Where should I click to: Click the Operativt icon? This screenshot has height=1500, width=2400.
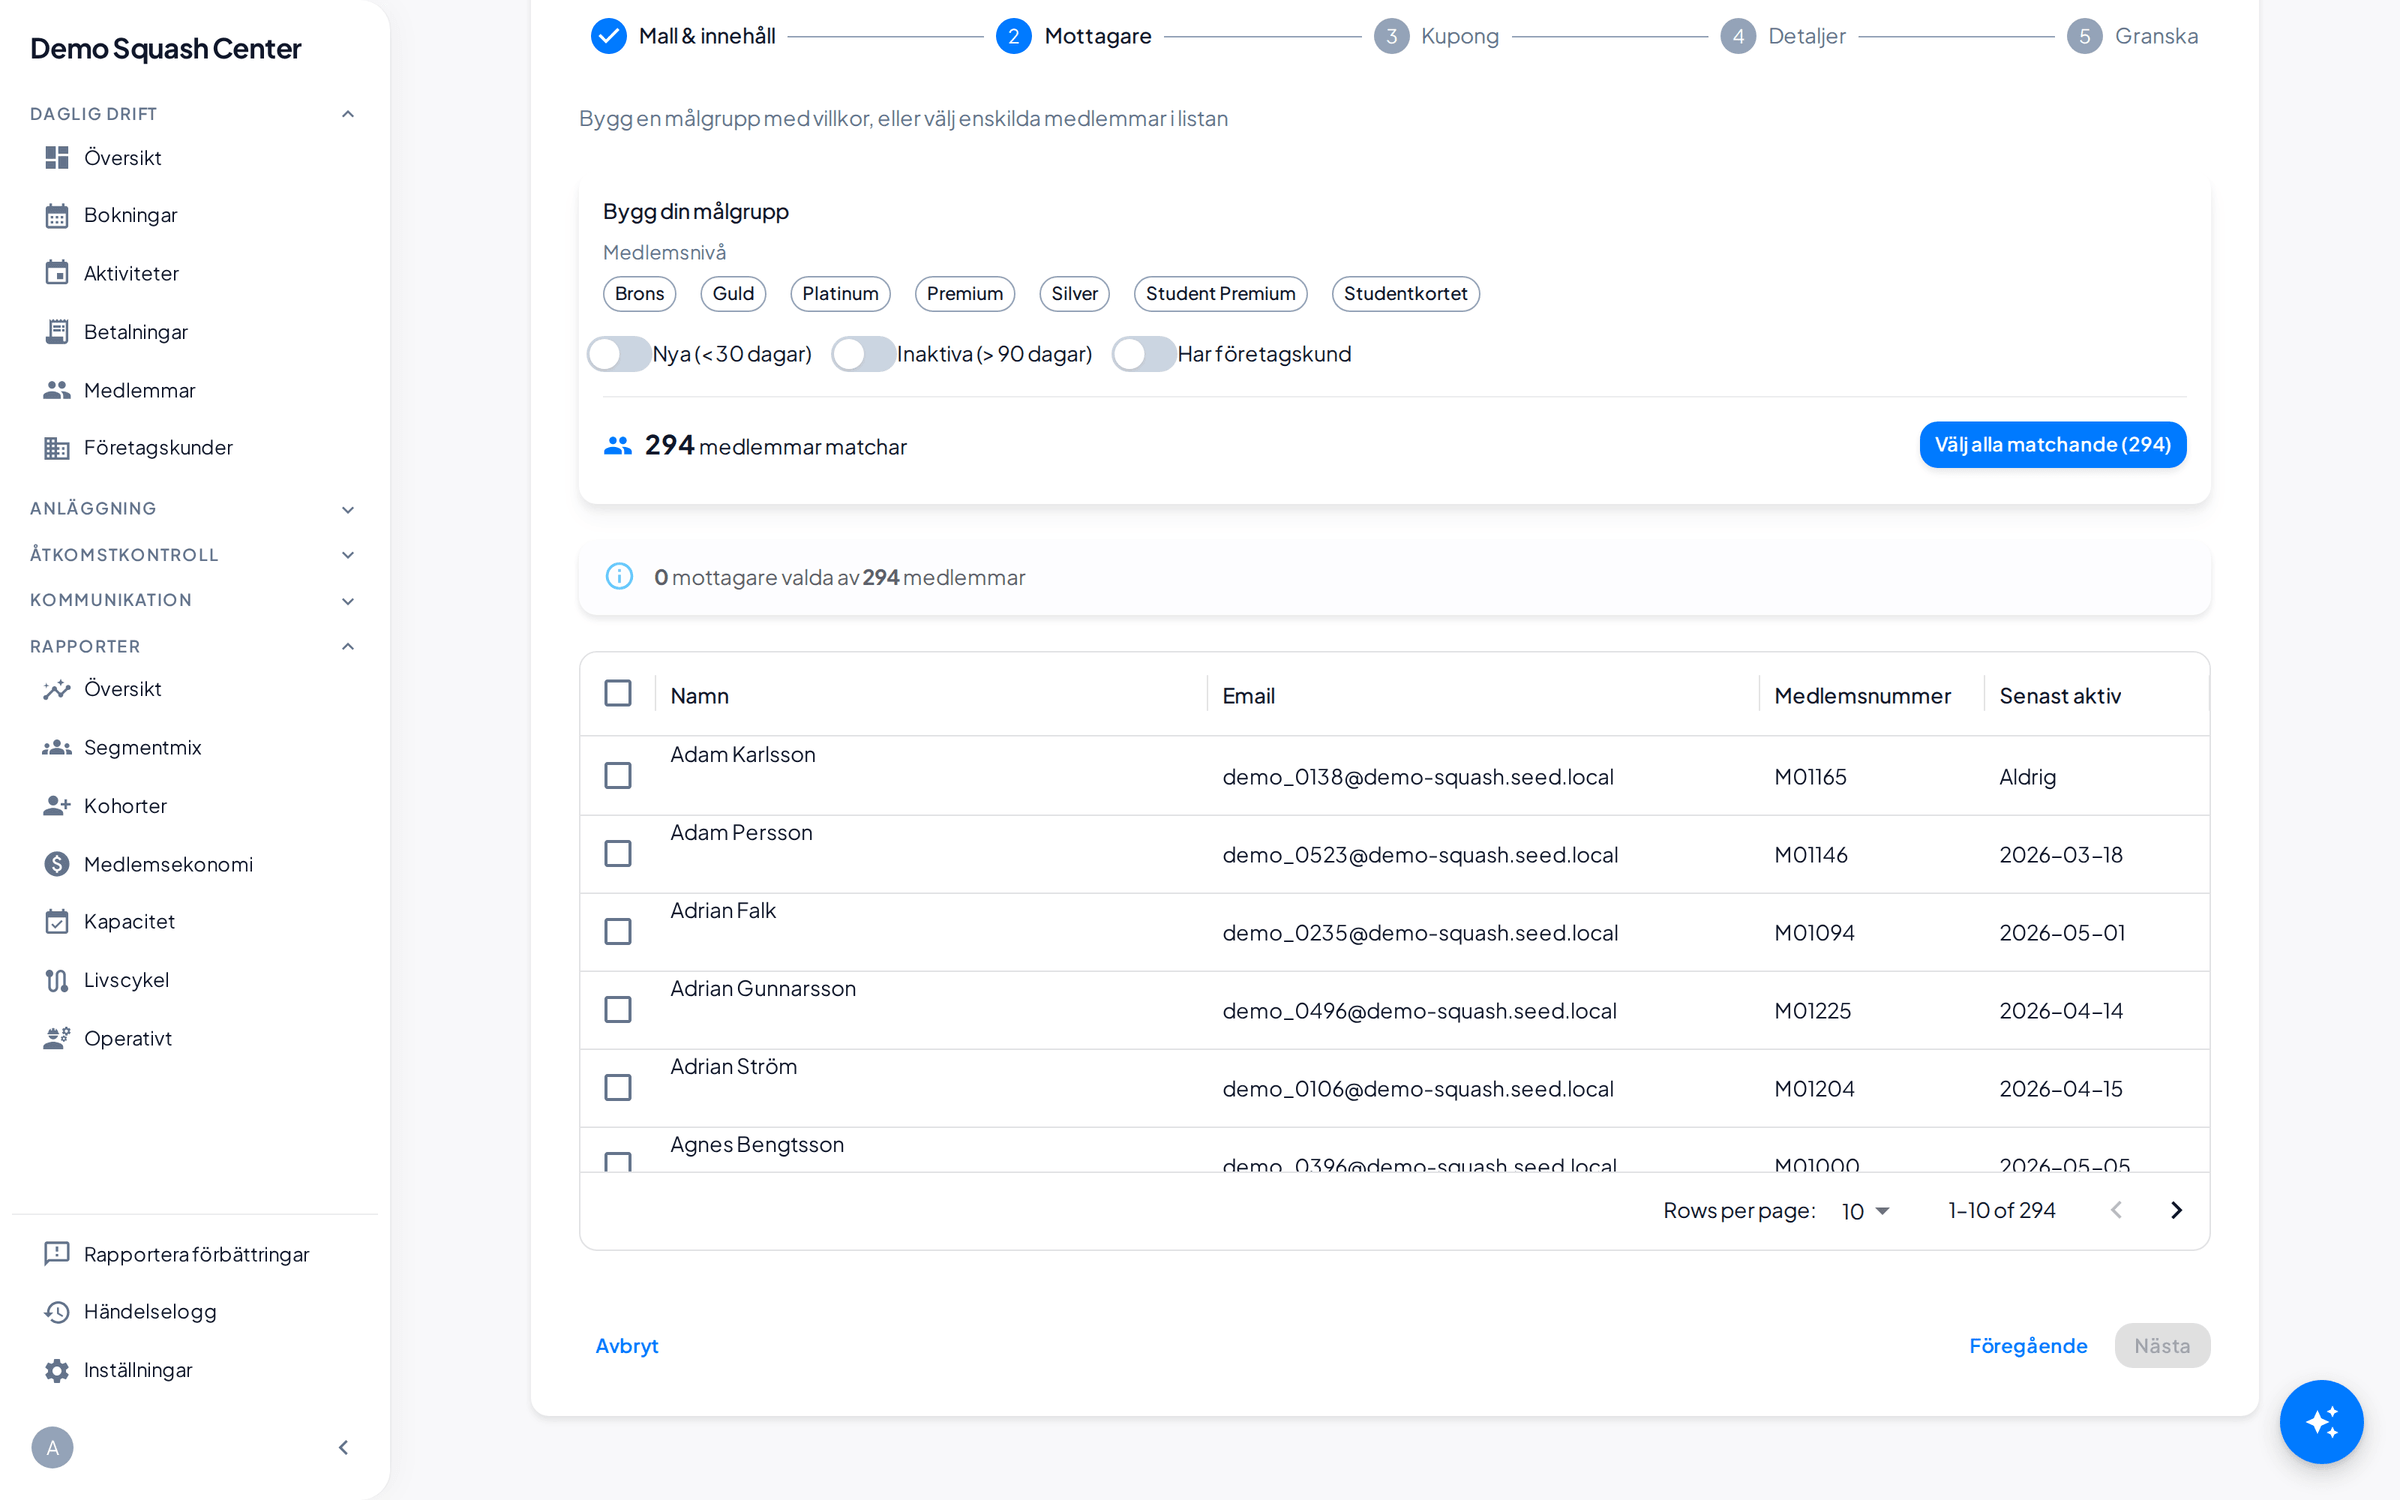pyautogui.click(x=57, y=1038)
